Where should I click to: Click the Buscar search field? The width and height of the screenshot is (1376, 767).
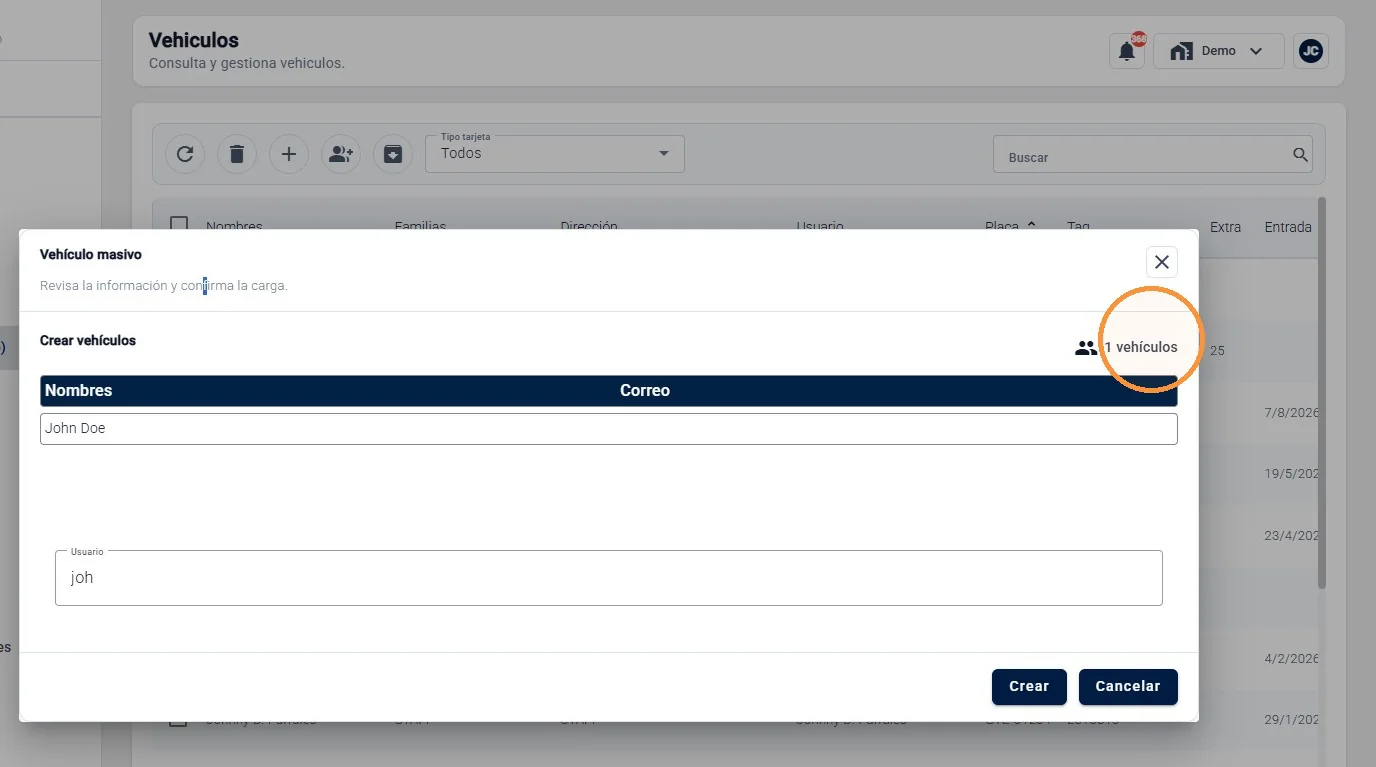pyautogui.click(x=1152, y=155)
